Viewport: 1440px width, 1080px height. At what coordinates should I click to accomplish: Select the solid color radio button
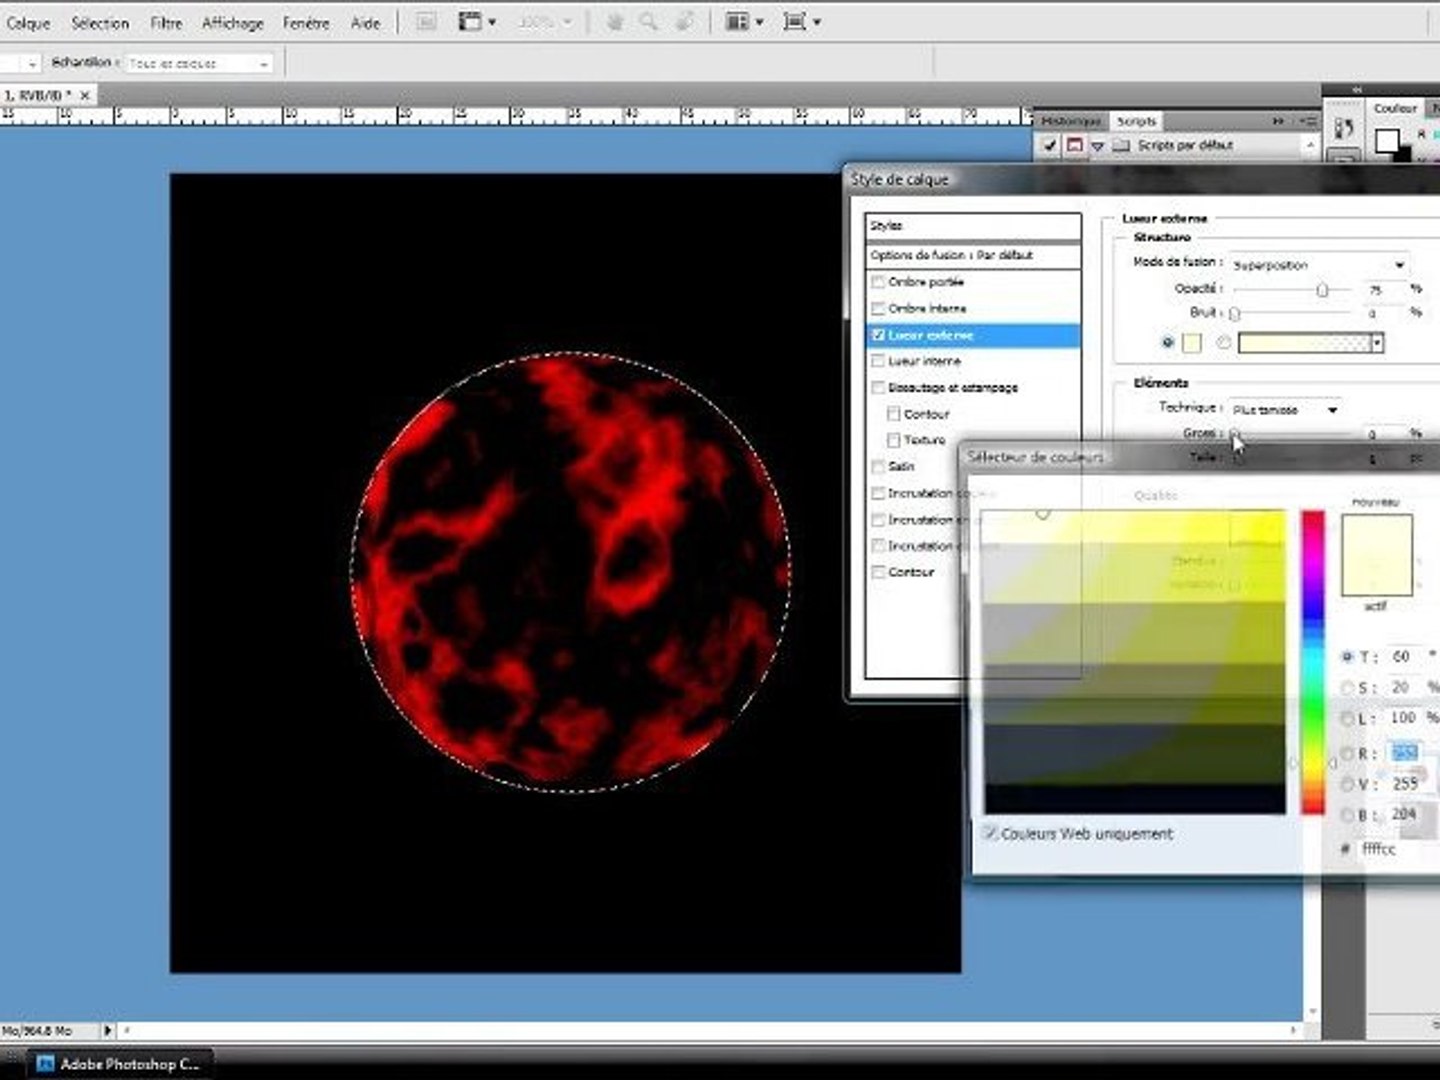click(1167, 343)
